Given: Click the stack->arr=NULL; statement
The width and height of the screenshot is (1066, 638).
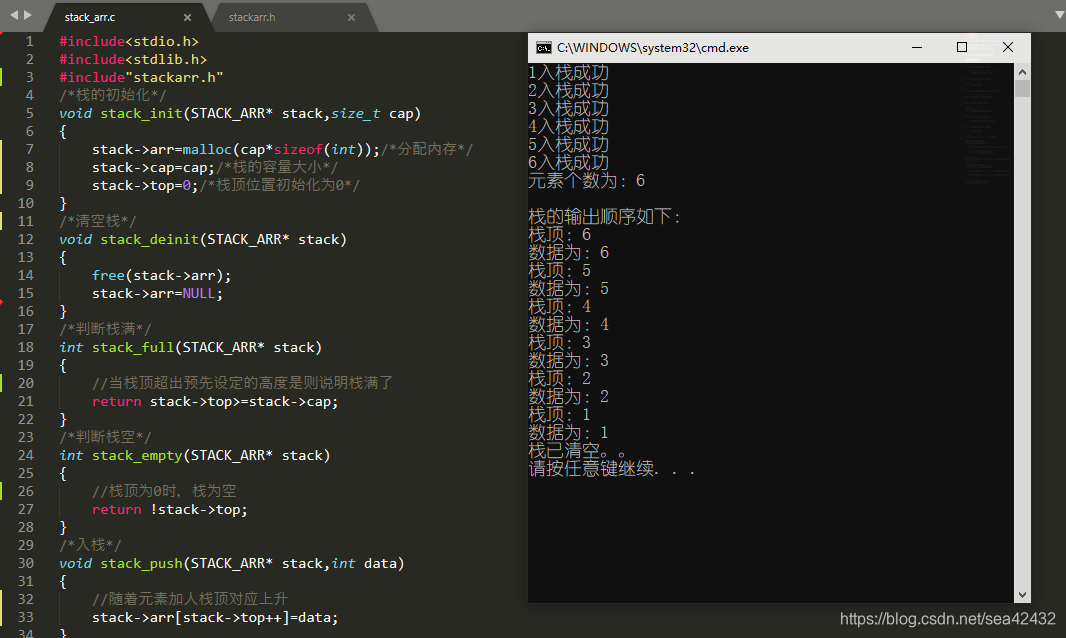Looking at the screenshot, I should [x=157, y=294].
